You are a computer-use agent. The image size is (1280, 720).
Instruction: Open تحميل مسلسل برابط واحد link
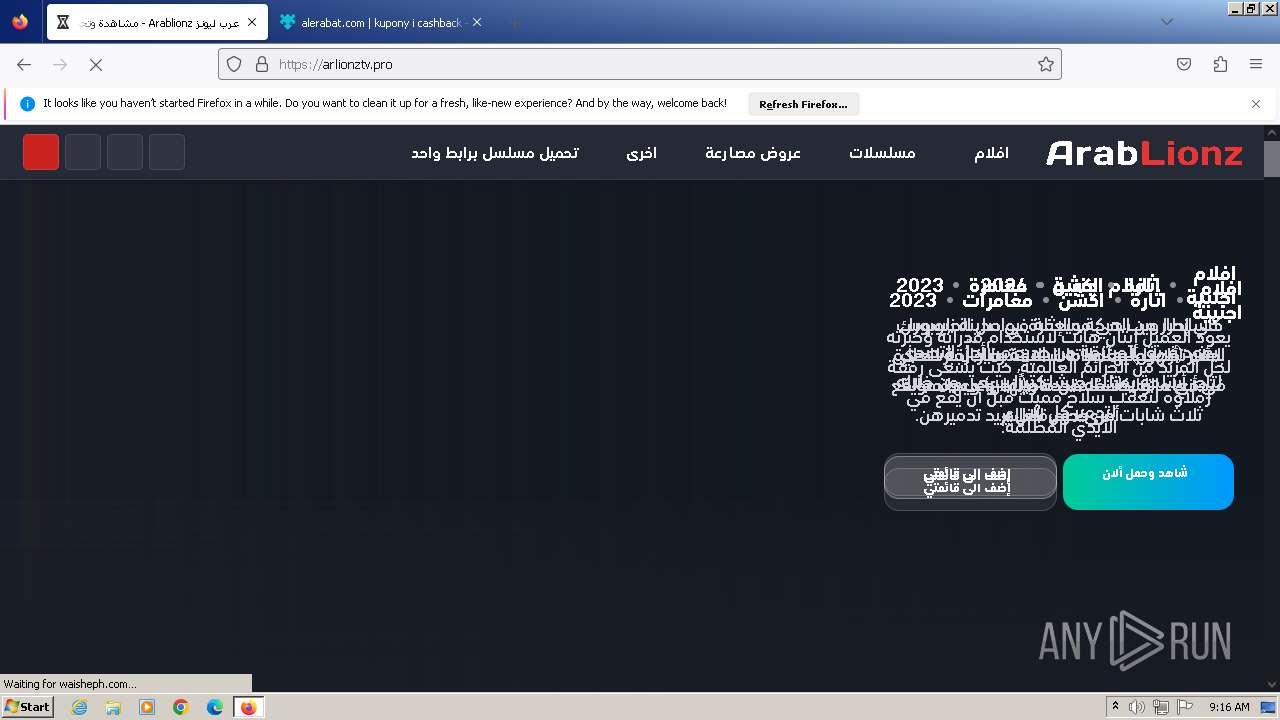point(494,153)
